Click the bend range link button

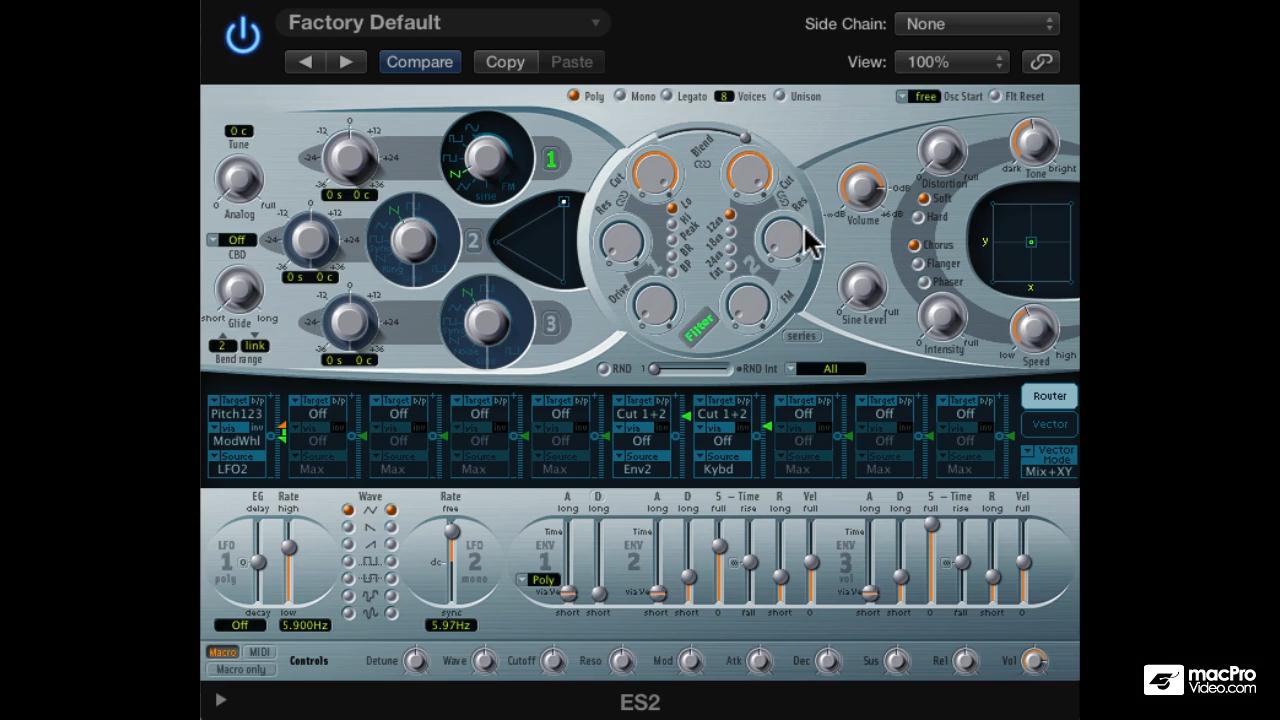(255, 346)
